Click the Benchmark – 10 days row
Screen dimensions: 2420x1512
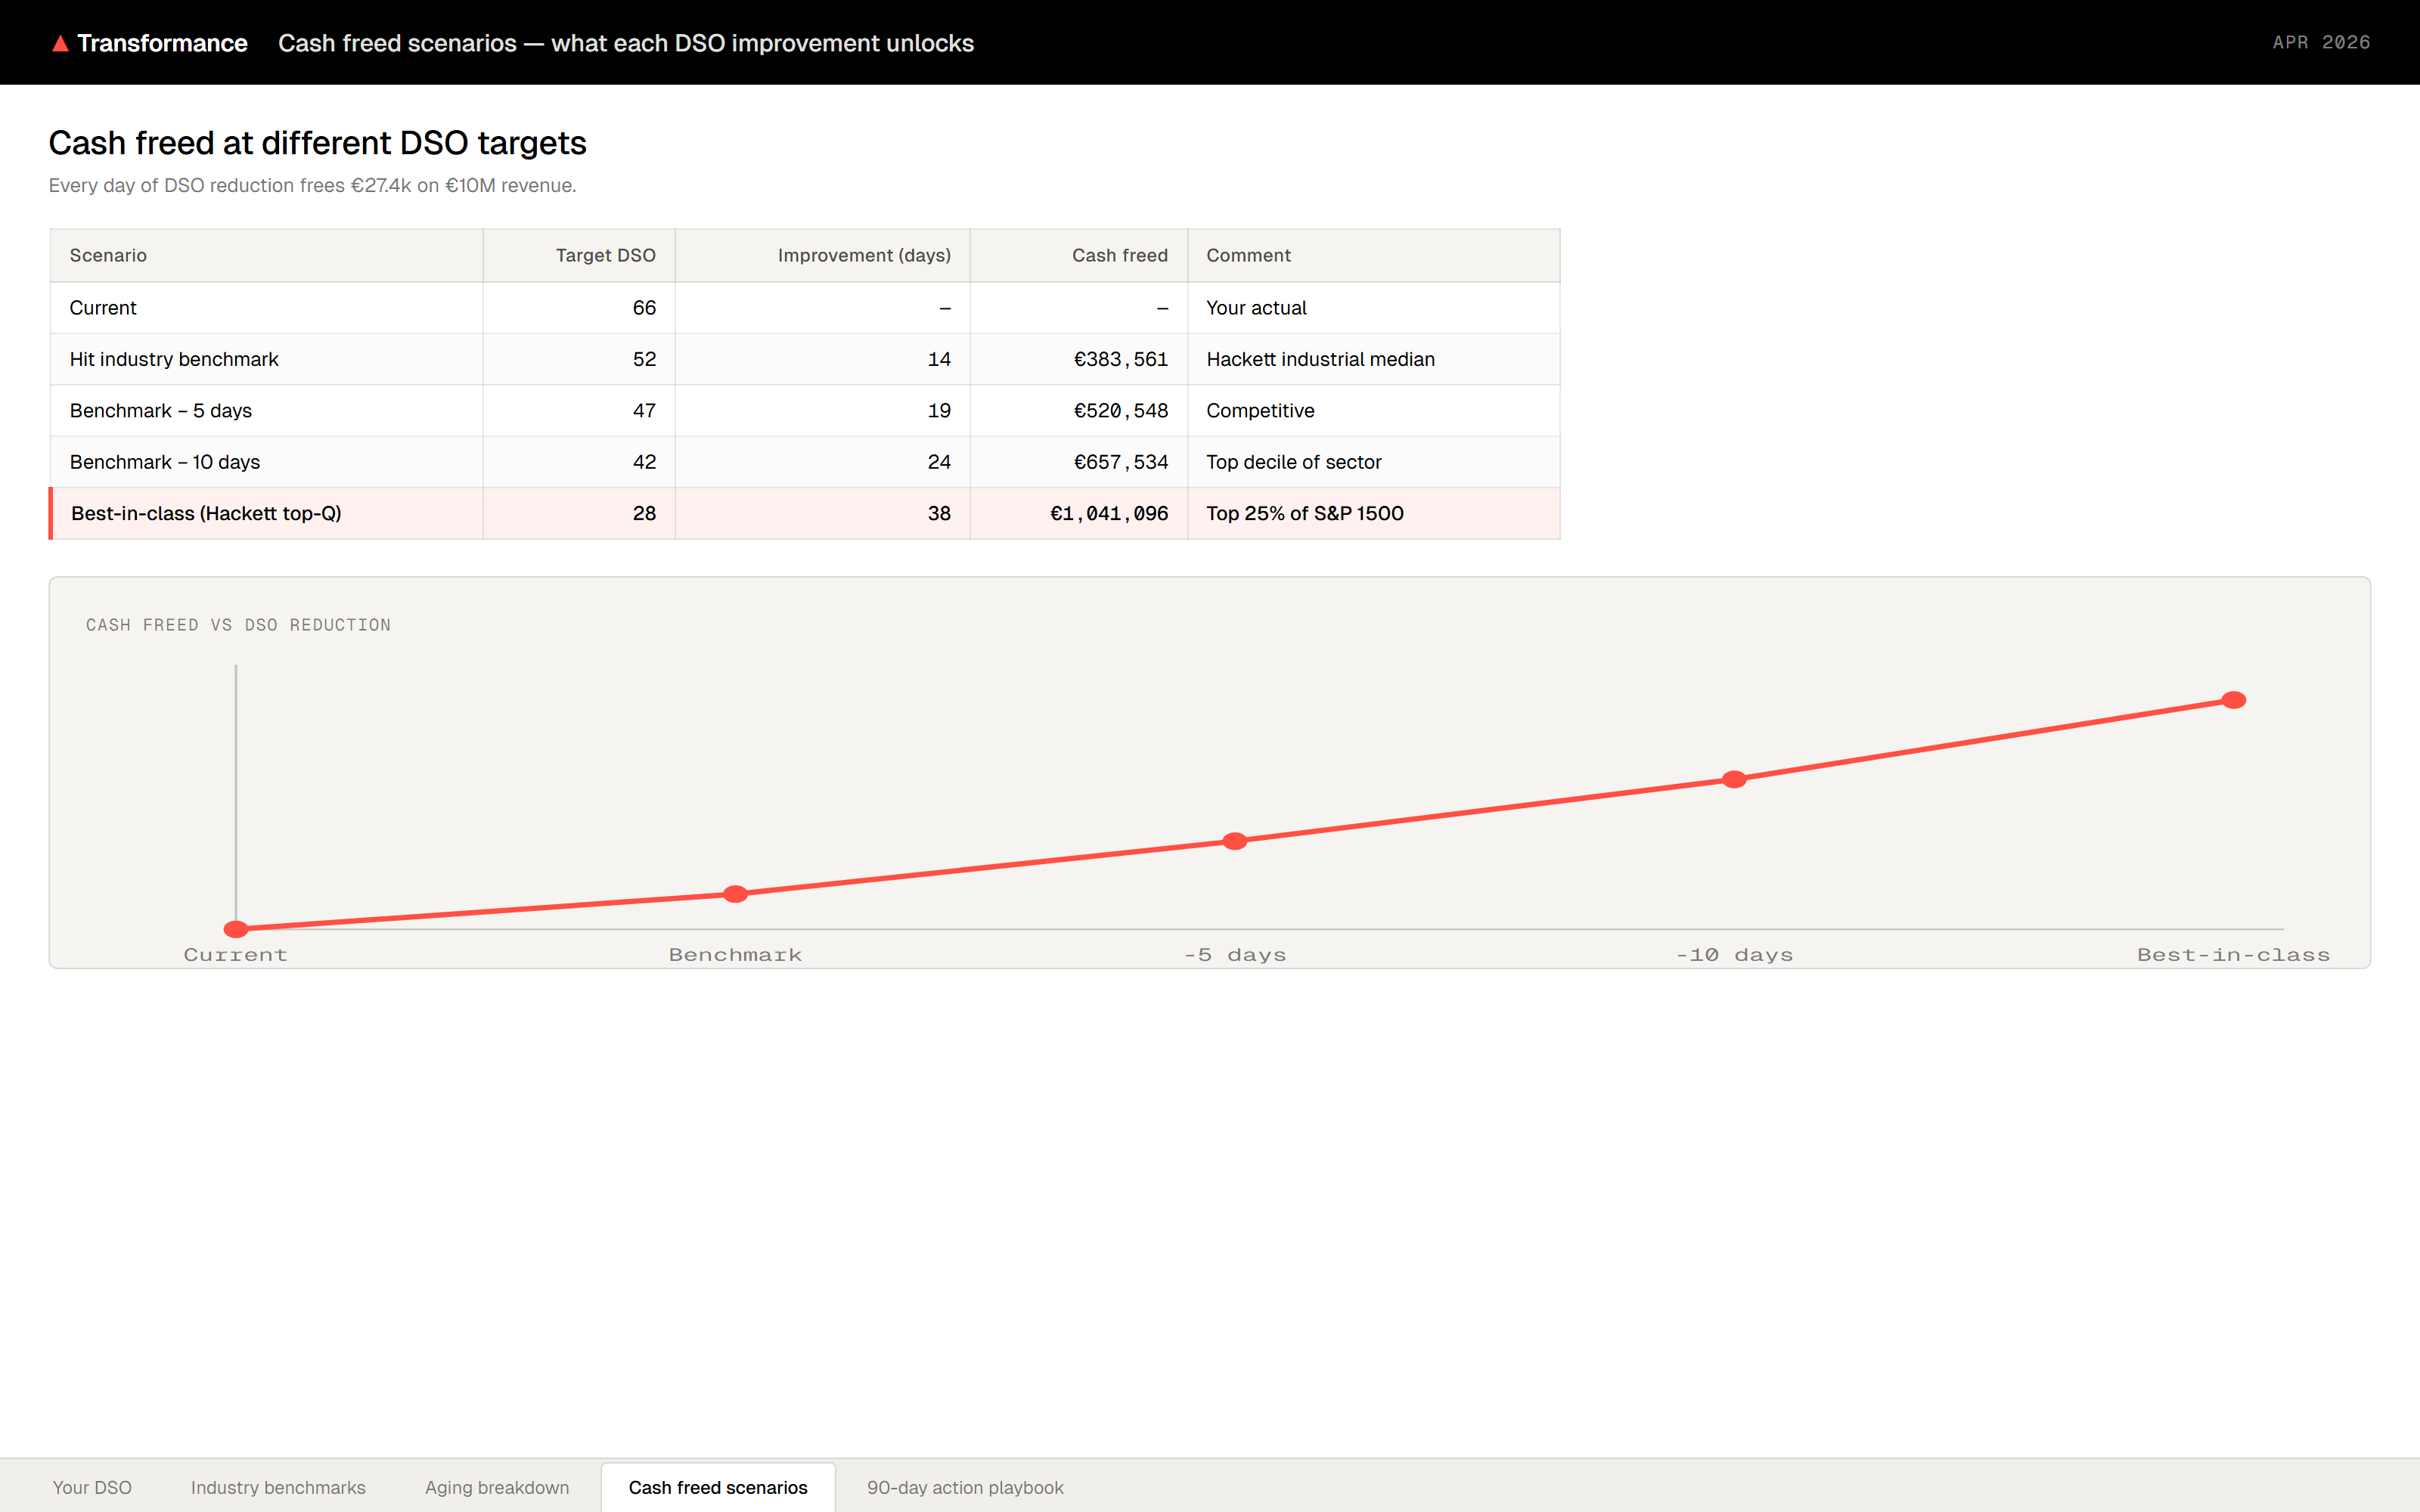click(165, 462)
